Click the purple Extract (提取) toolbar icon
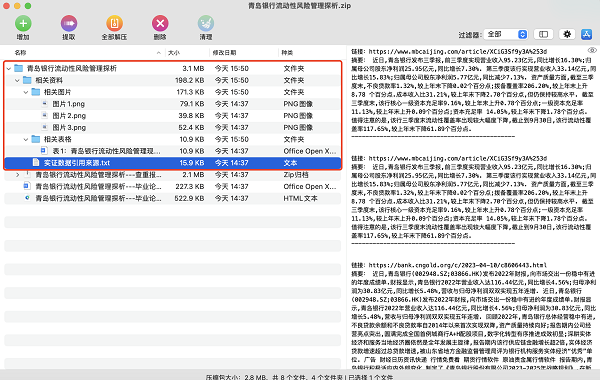The image size is (600, 380). click(x=69, y=24)
